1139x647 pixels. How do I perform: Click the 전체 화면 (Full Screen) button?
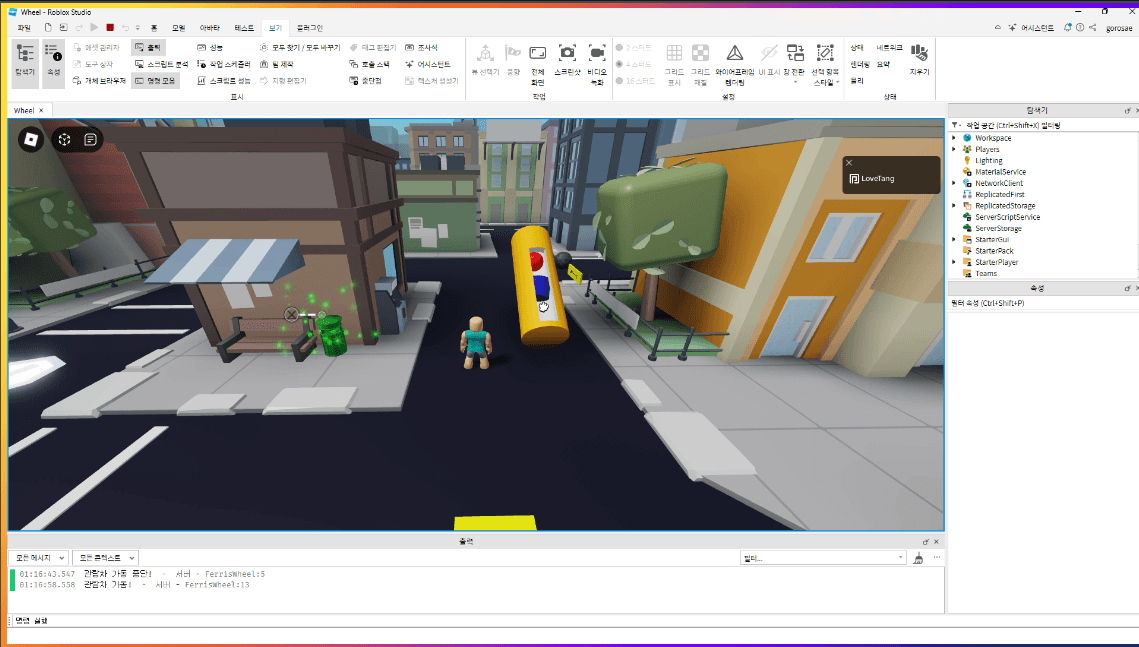(538, 65)
